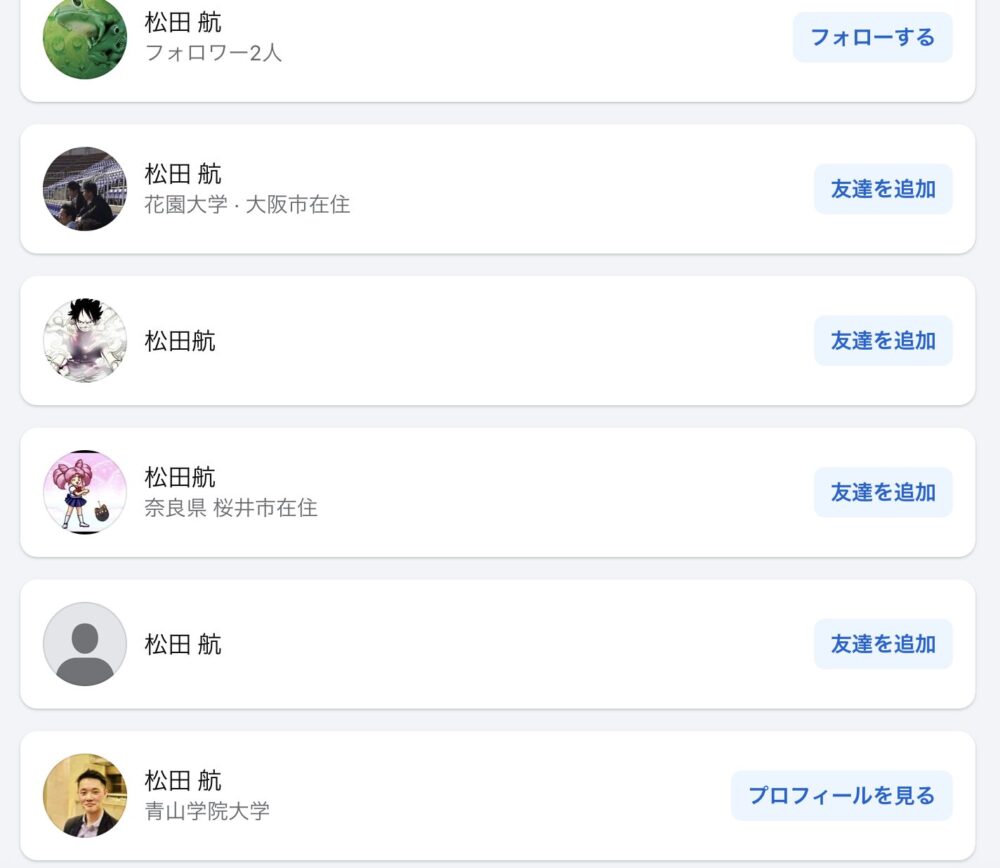Add friend next to manga avatar 松田航
1000x868 pixels.
point(883,341)
